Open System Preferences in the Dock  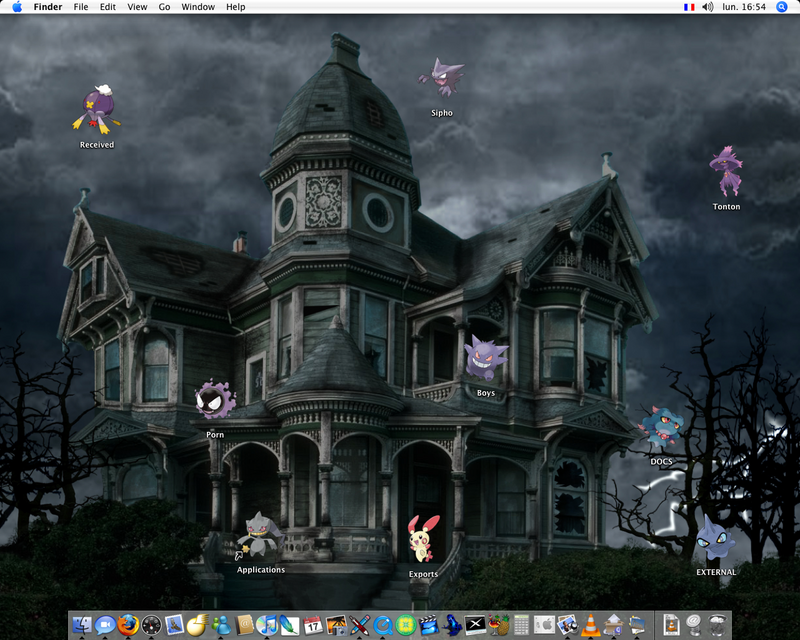544,625
